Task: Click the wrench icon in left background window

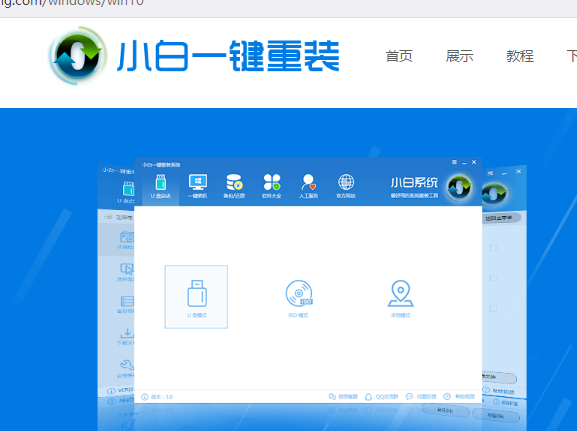Action: (127, 365)
